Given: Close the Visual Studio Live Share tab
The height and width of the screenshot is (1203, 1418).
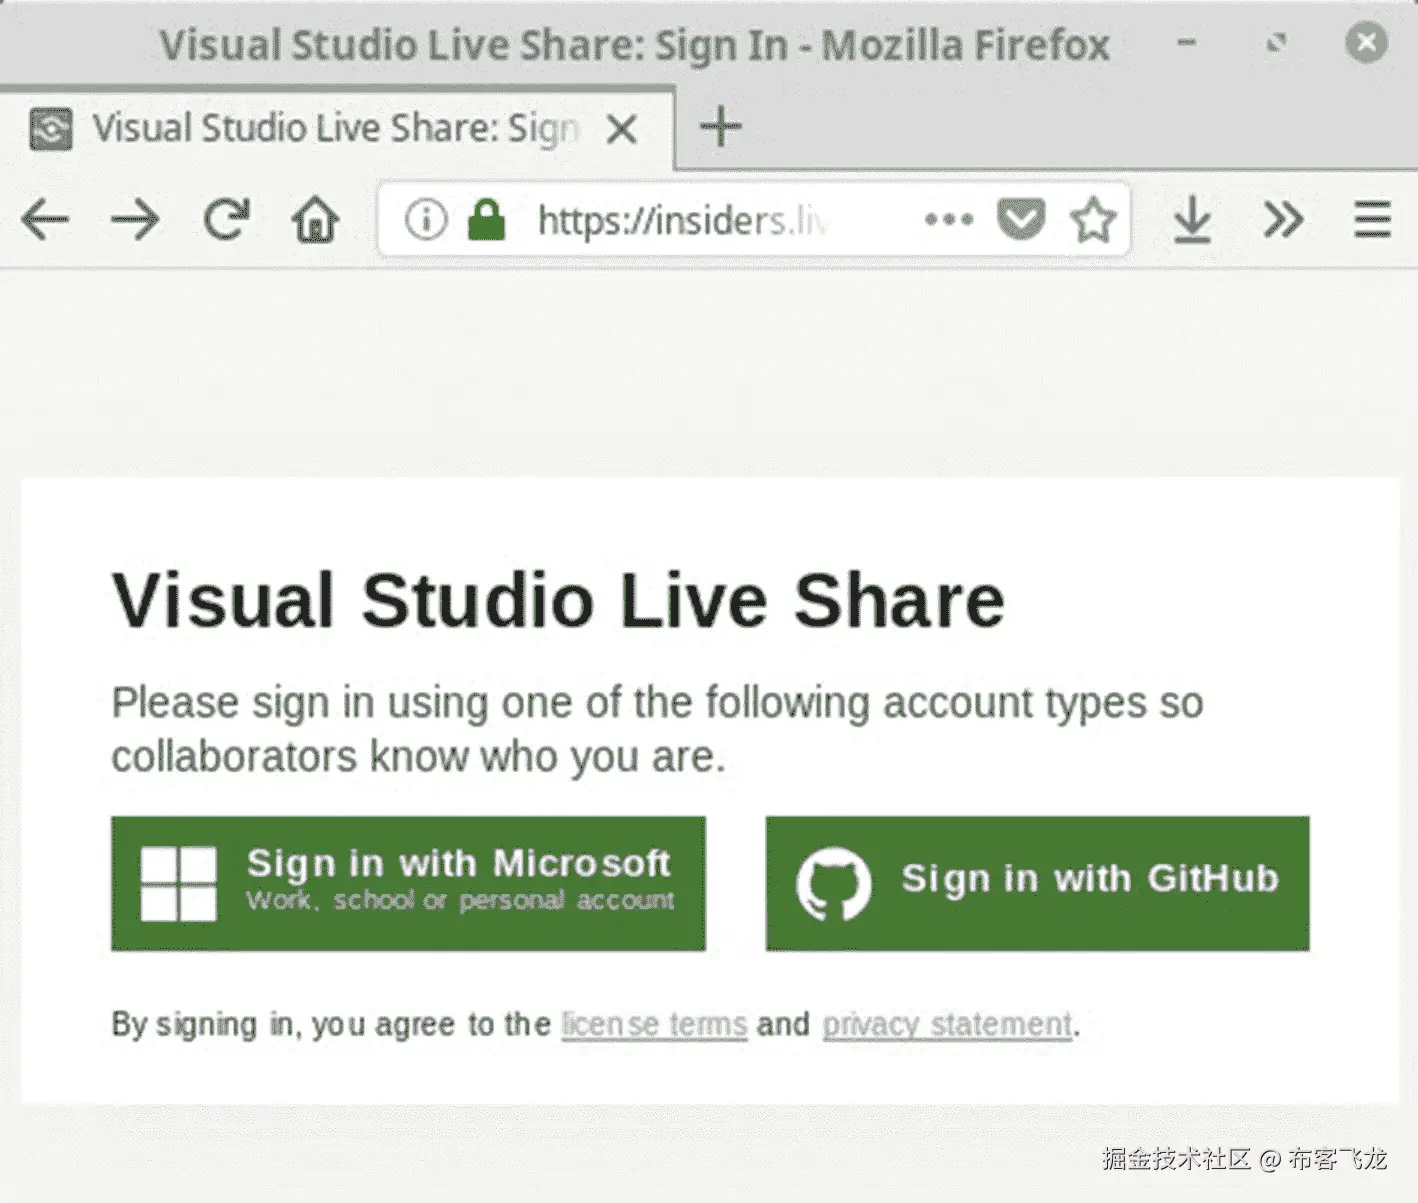Looking at the screenshot, I should 622,128.
